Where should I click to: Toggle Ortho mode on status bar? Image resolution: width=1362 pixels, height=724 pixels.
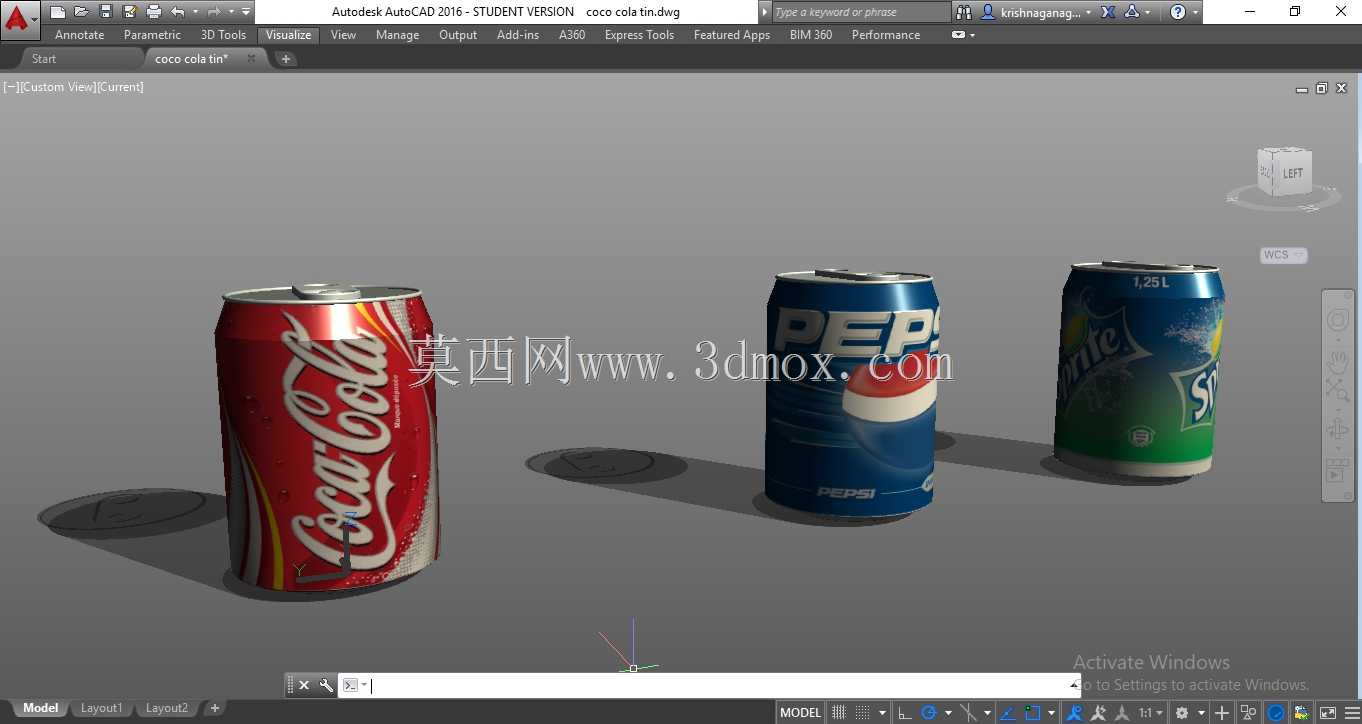tap(905, 713)
